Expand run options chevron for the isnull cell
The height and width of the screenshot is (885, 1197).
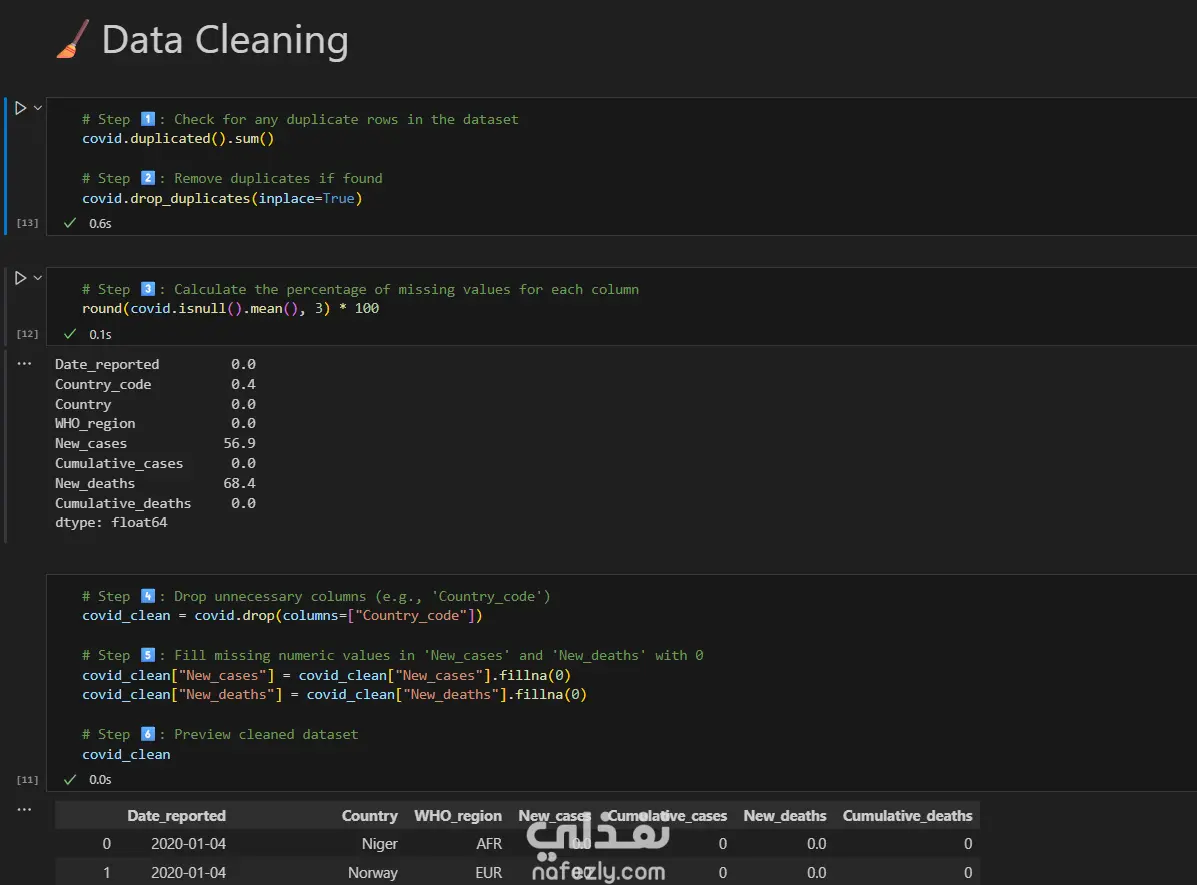click(x=38, y=278)
